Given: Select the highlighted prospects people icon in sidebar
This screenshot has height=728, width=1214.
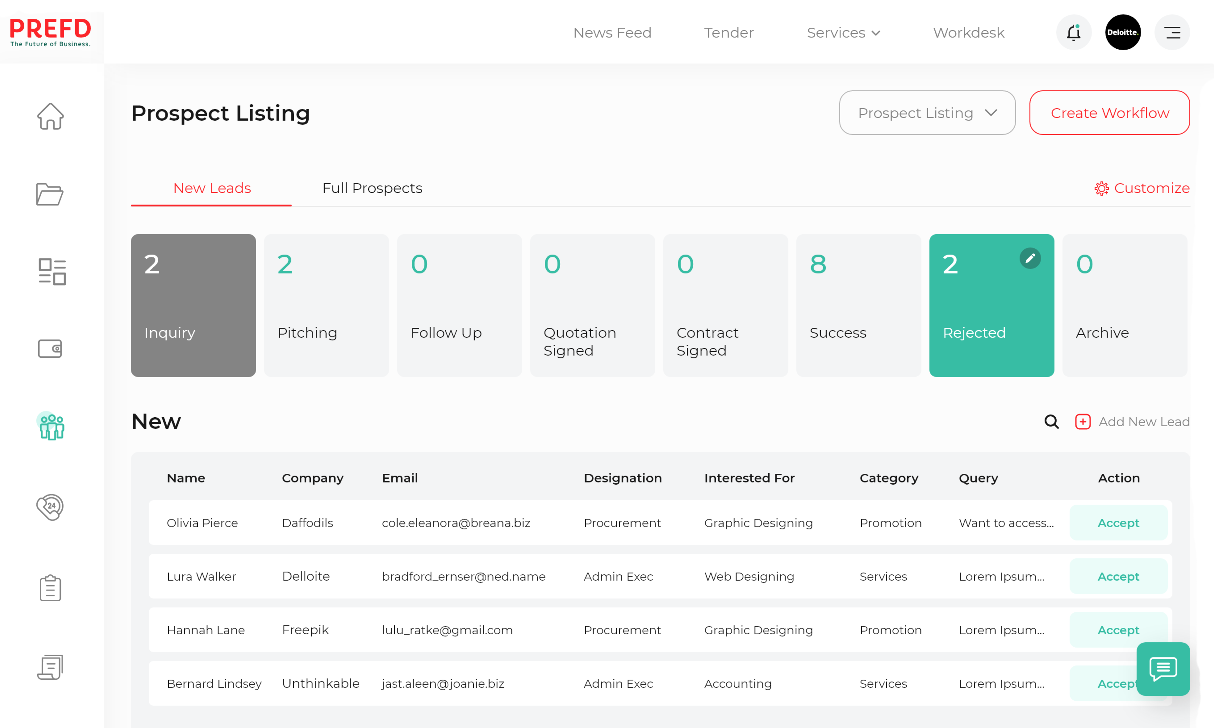Looking at the screenshot, I should [50, 426].
